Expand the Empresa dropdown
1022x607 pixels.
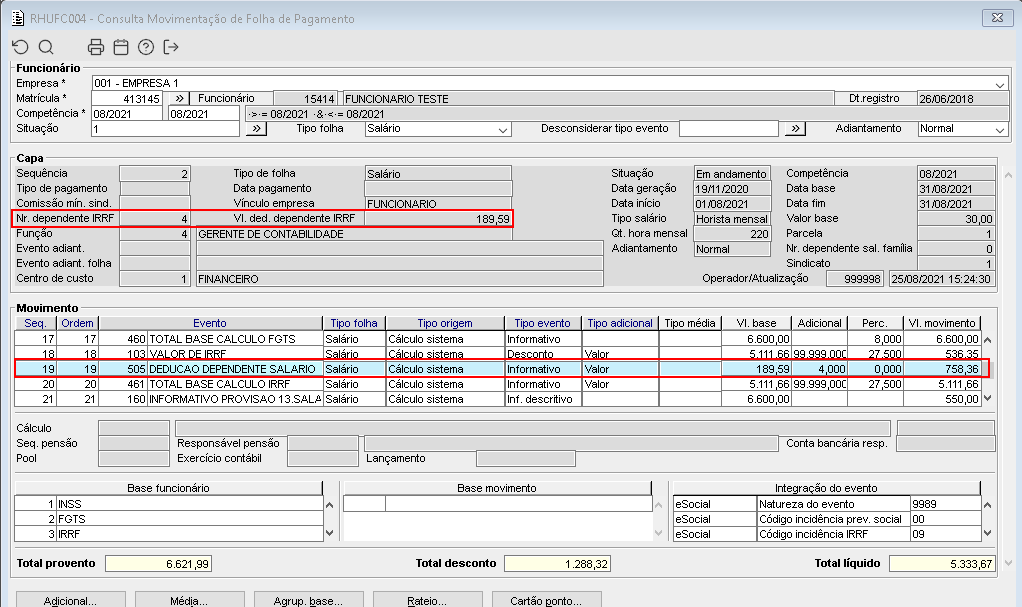click(x=999, y=84)
